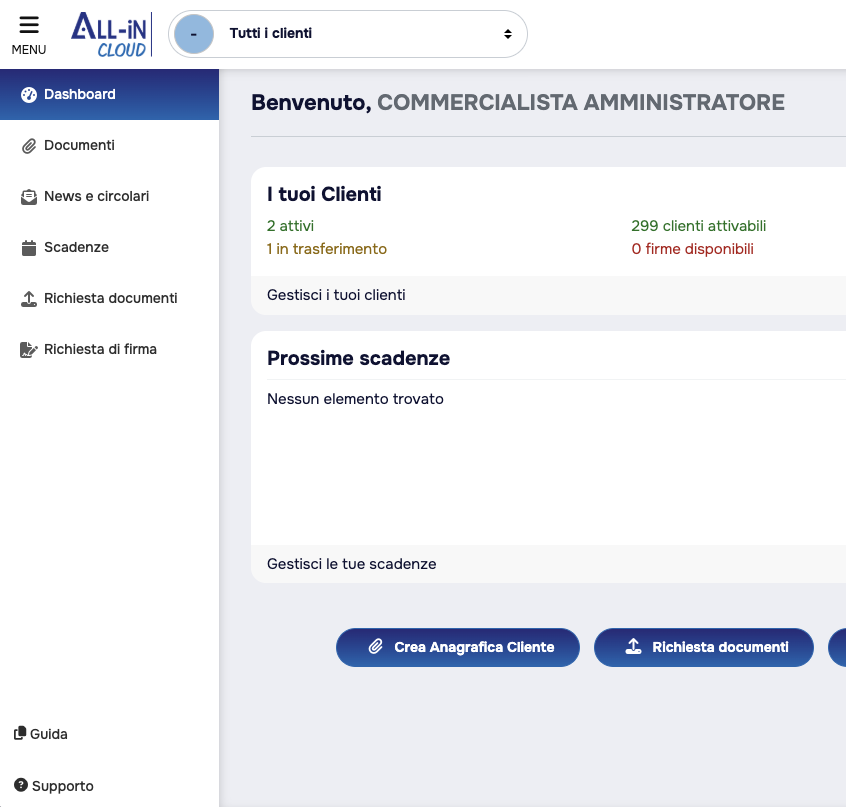This screenshot has width=846, height=807.
Task: Click the Scadenze calendar icon
Action: [x=29, y=248]
